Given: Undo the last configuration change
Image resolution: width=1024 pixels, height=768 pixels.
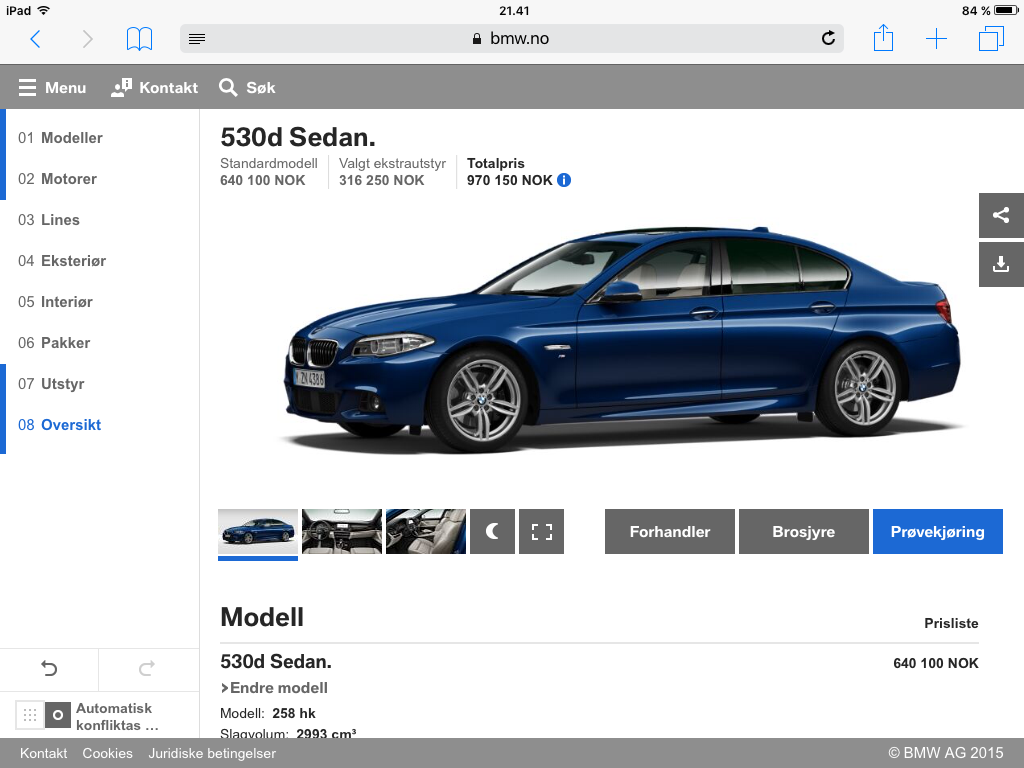Looking at the screenshot, I should 49,668.
